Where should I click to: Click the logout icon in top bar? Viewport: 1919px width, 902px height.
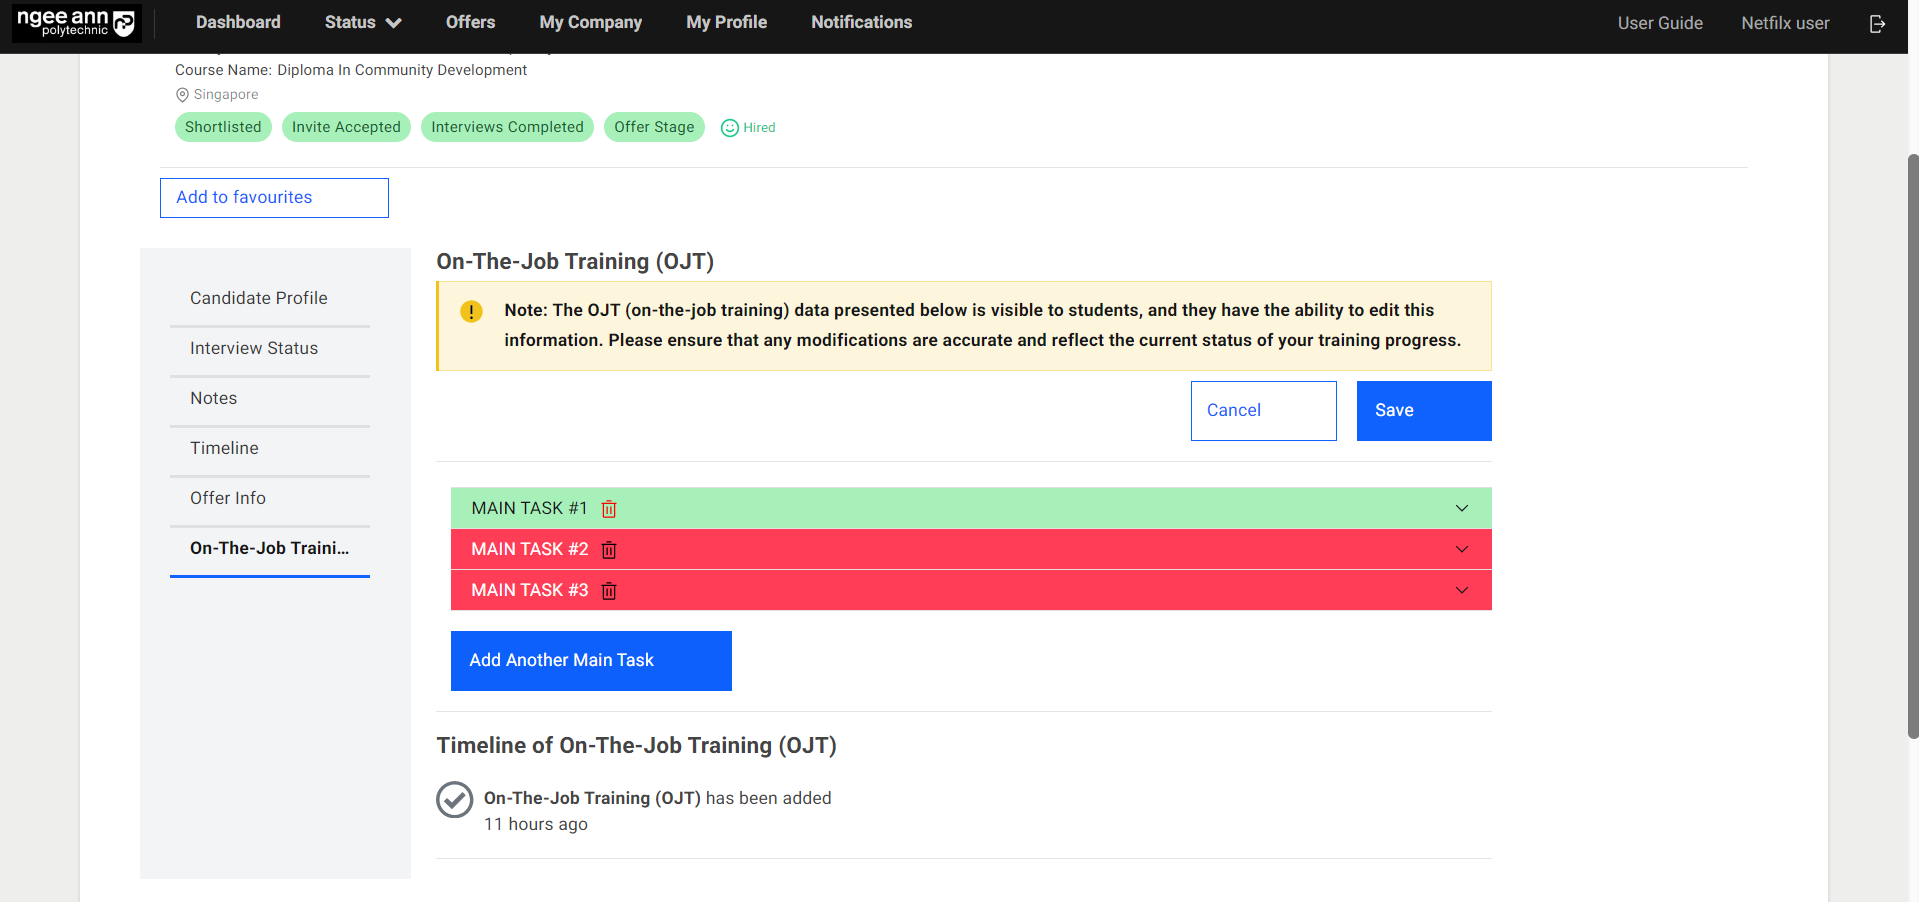click(x=1877, y=23)
